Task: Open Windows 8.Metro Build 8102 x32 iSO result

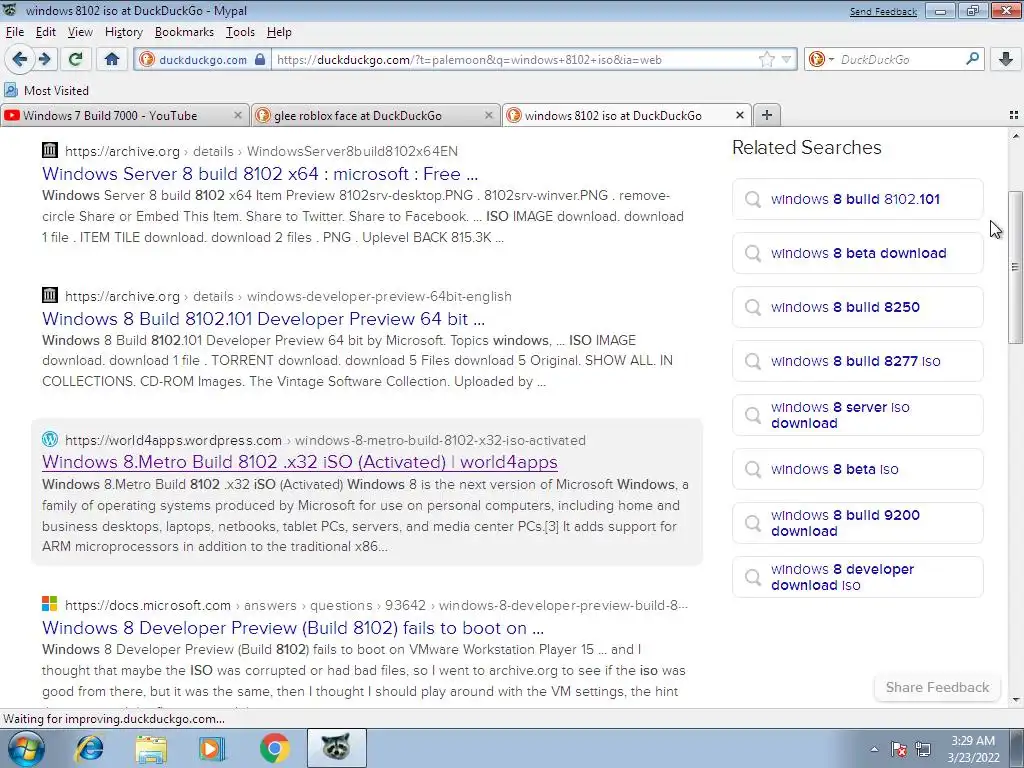Action: 300,462
